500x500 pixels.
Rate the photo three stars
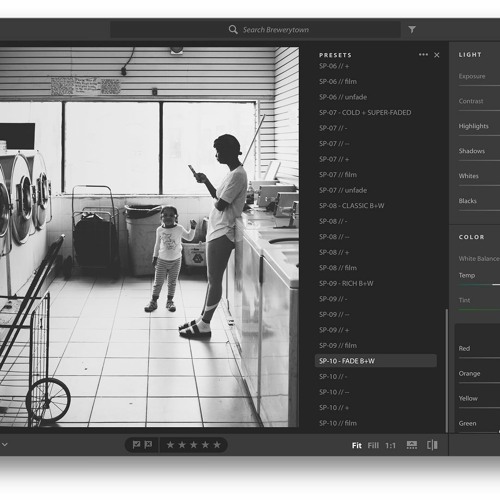[194, 445]
